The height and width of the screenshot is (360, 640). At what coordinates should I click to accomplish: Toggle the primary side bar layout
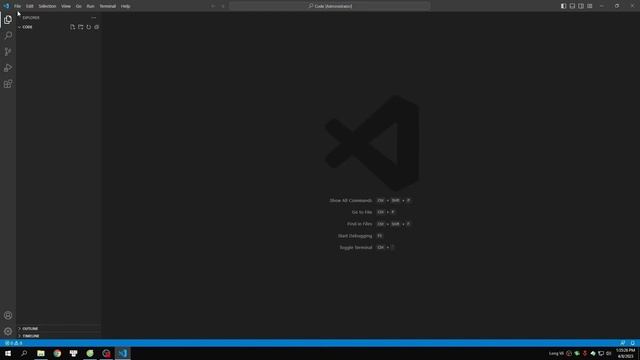[563, 6]
